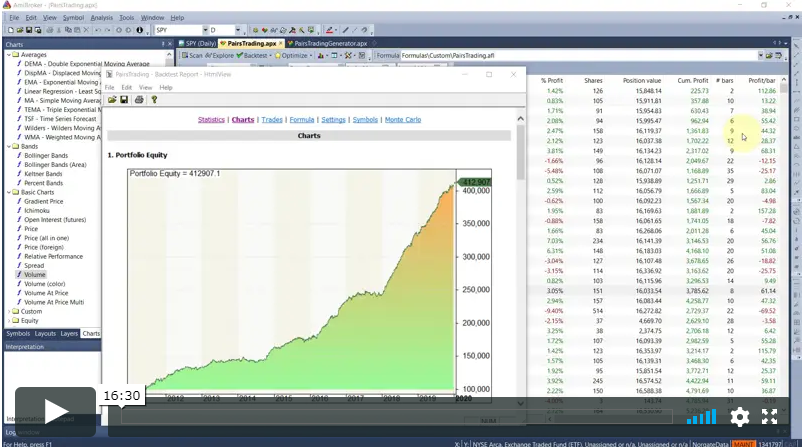This screenshot has height=447, width=803.
Task: Open the symbol SPY dropdown
Action: pos(205,30)
